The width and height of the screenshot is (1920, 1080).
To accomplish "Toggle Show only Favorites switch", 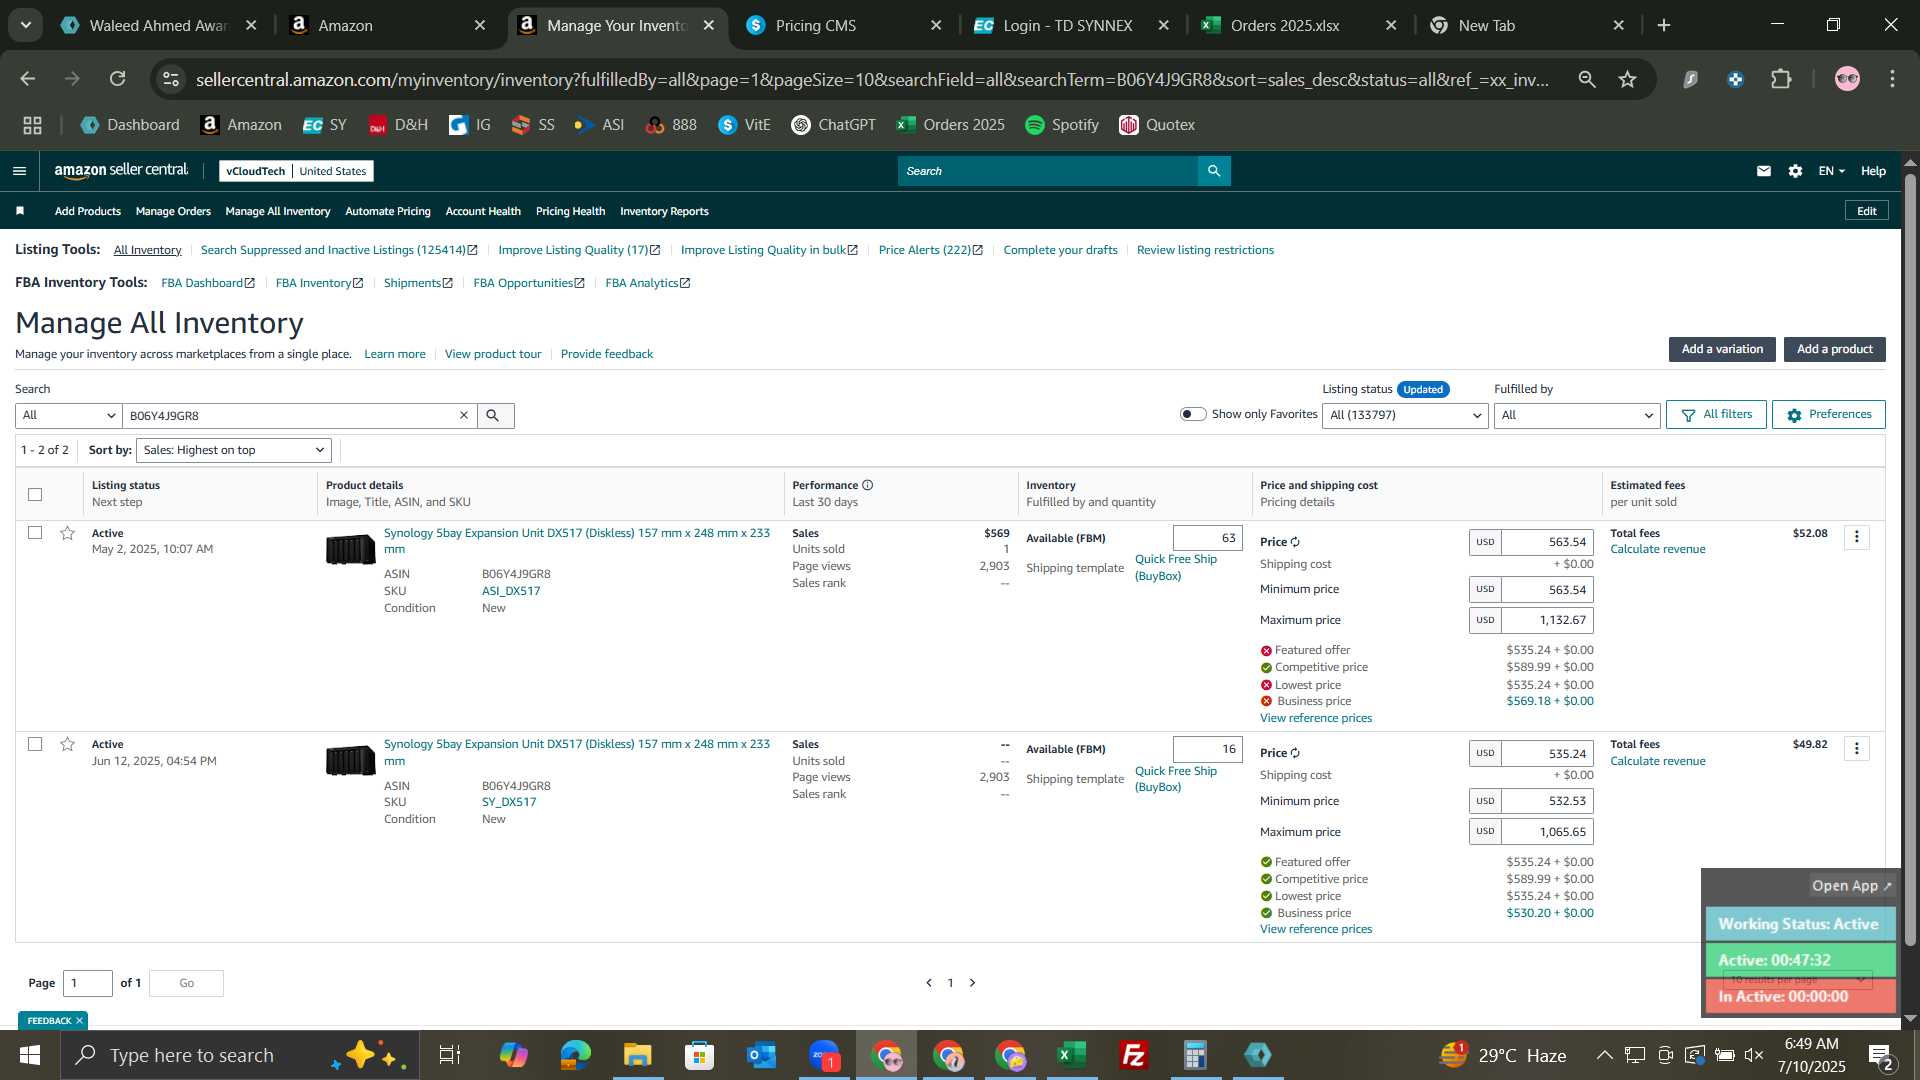I will coord(1193,414).
